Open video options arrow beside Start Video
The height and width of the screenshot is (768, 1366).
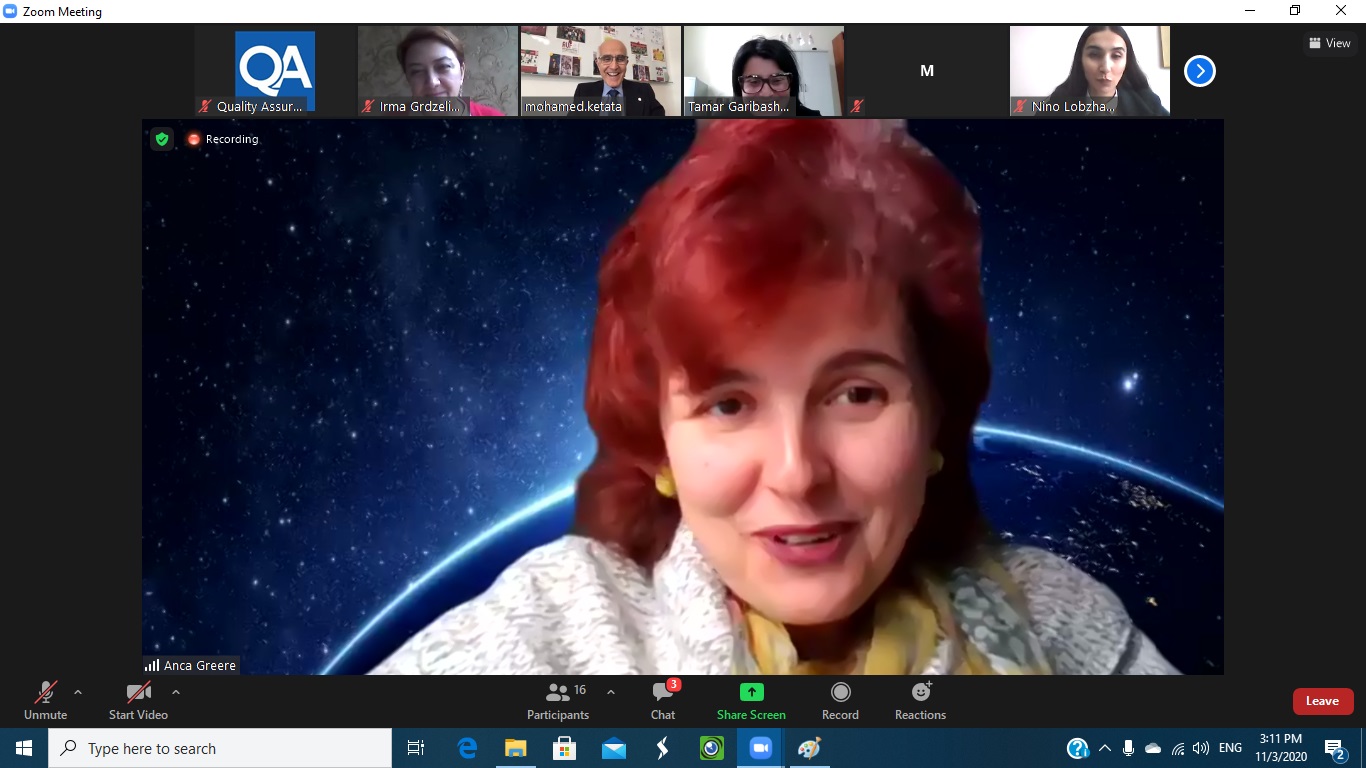click(x=176, y=692)
